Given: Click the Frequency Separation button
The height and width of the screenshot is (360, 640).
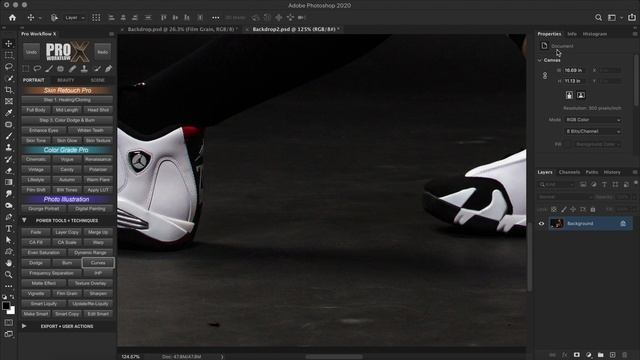Looking at the screenshot, I should [51, 273].
